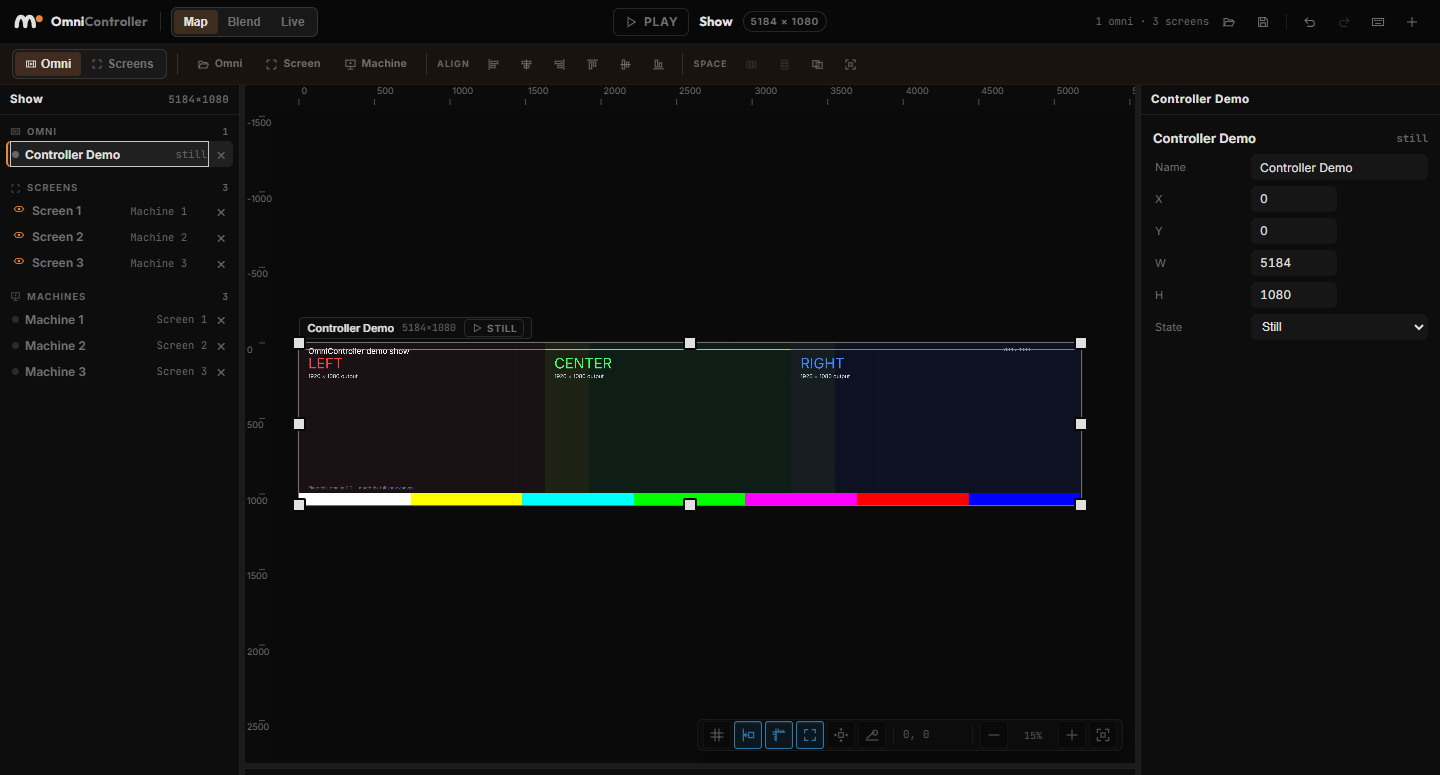Align selection to vertical centers
1440x775 pixels.
tap(625, 64)
